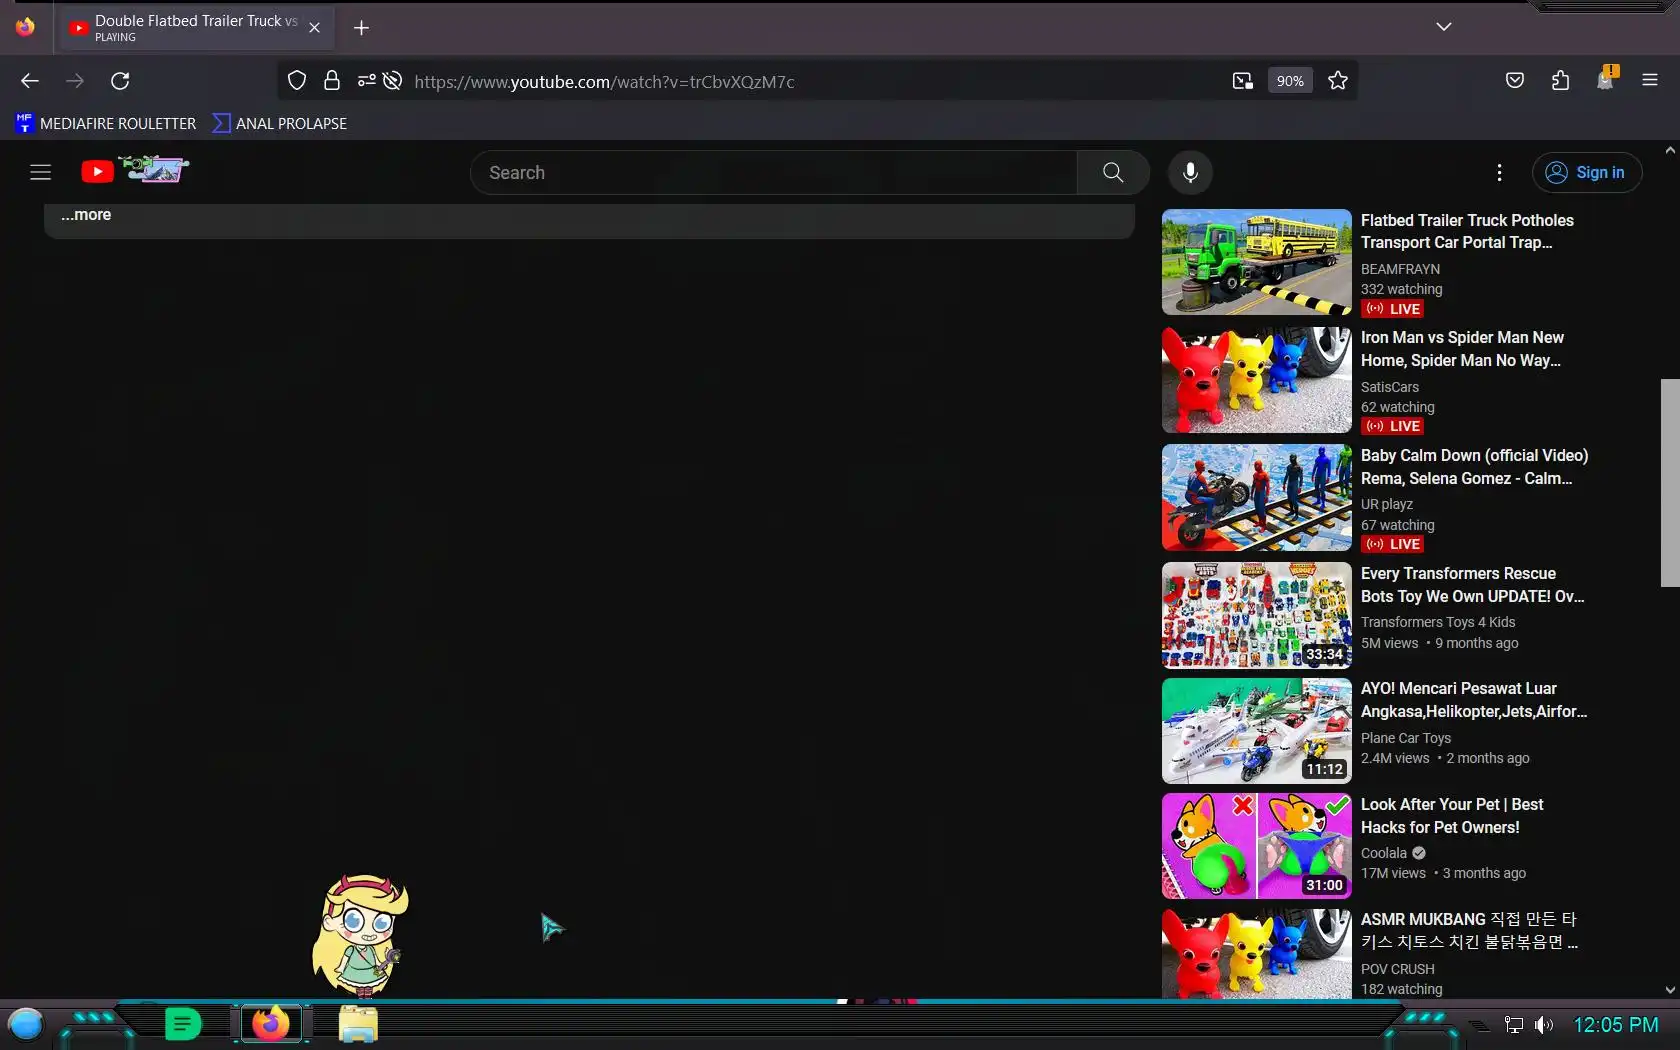Open Look After Your Pet title

pos(1452,816)
